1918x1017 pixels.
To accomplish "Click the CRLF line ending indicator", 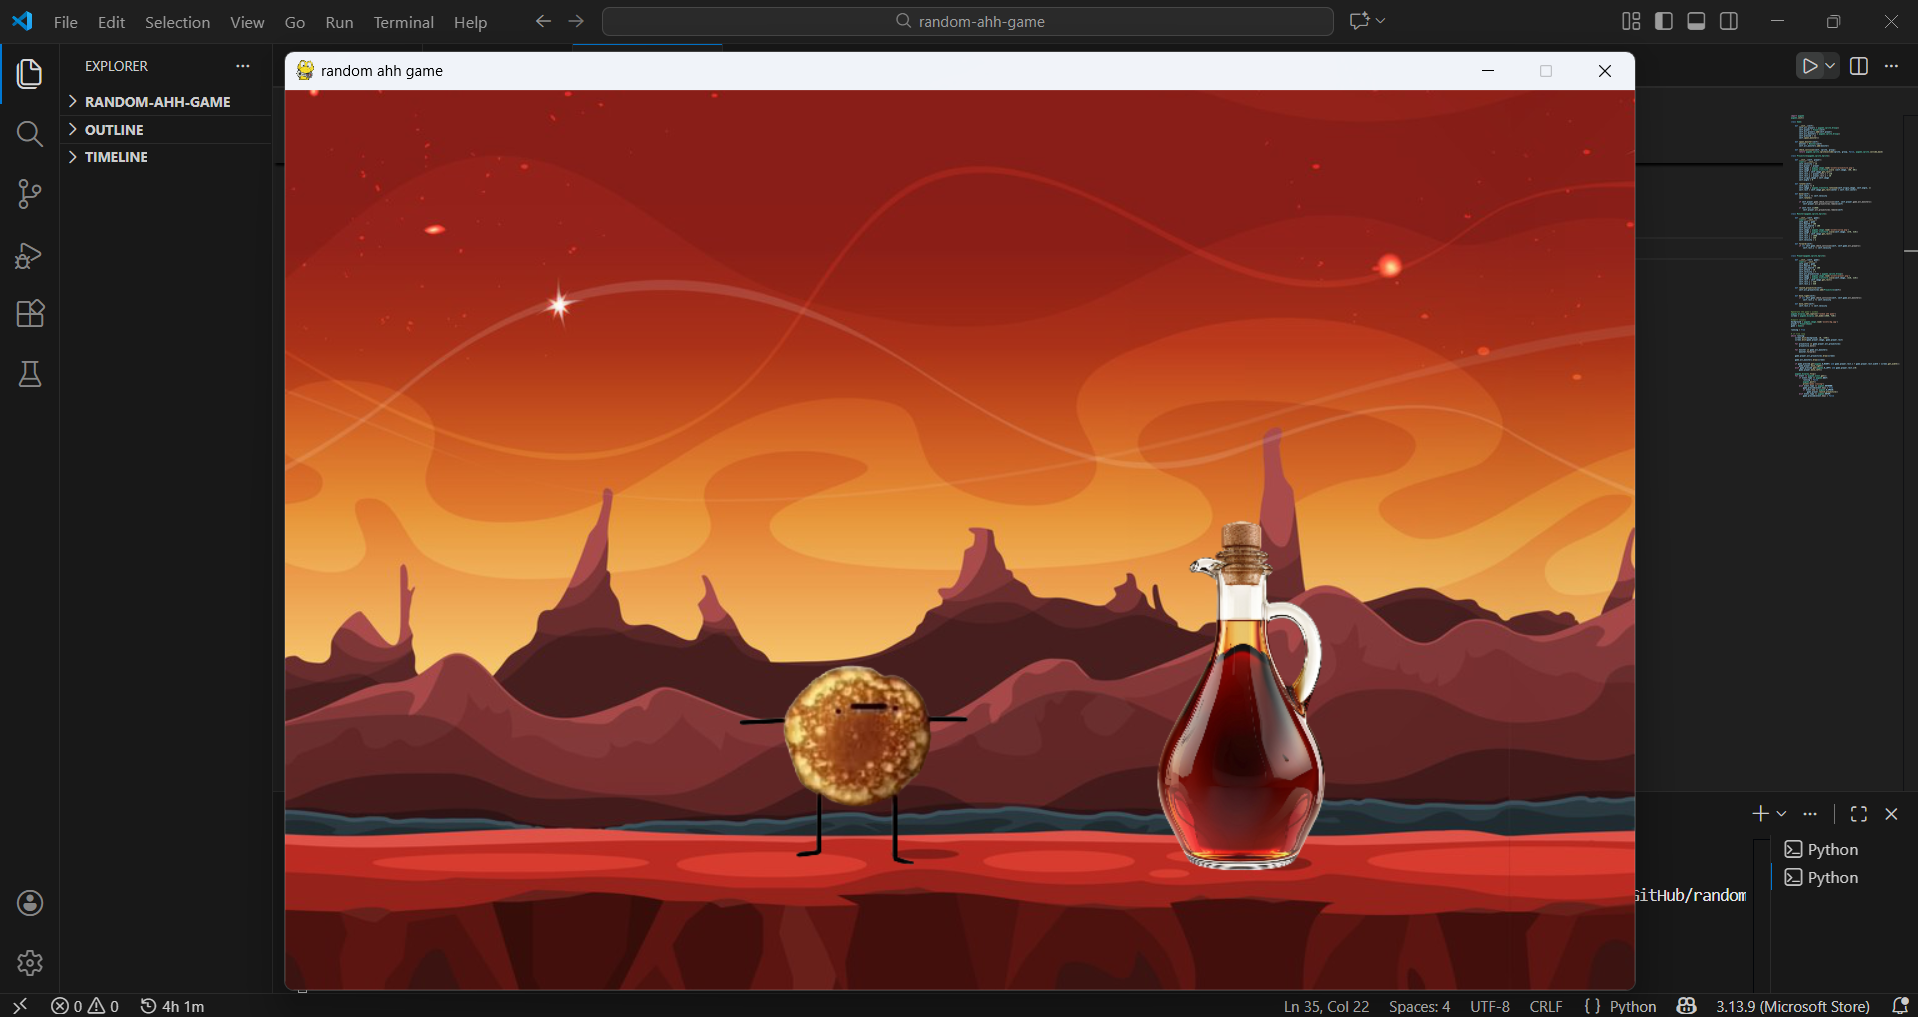I will click(1545, 1006).
